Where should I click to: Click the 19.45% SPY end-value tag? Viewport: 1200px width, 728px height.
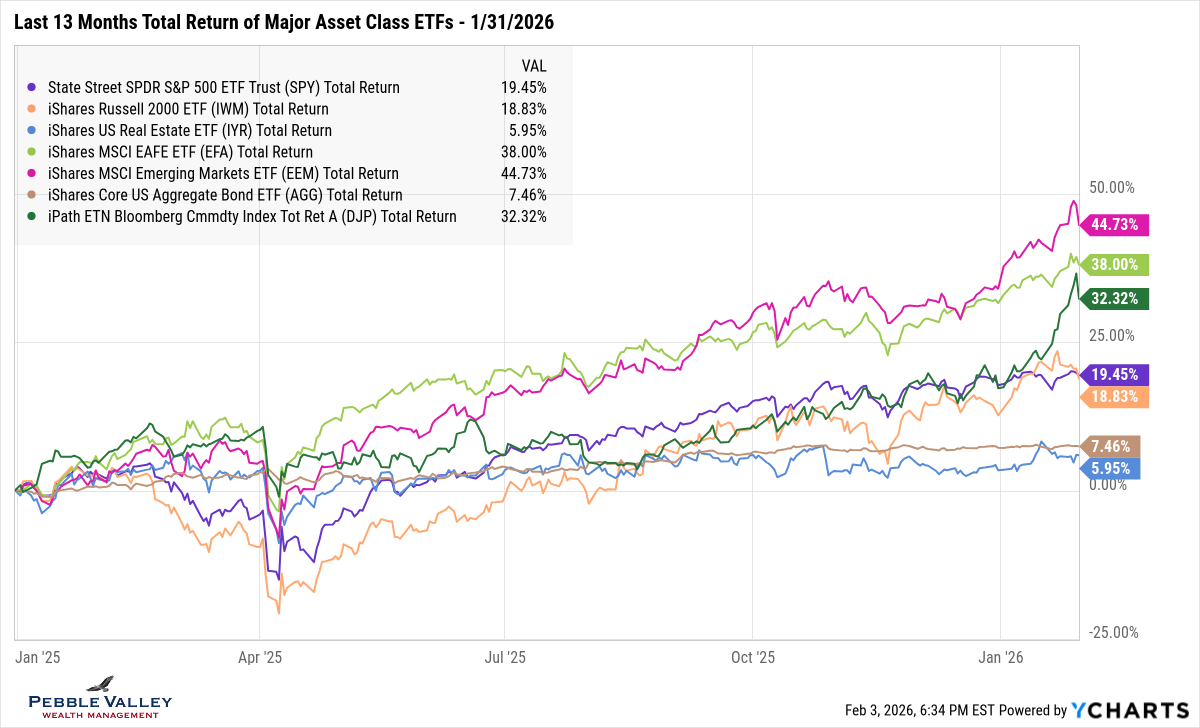click(1114, 374)
